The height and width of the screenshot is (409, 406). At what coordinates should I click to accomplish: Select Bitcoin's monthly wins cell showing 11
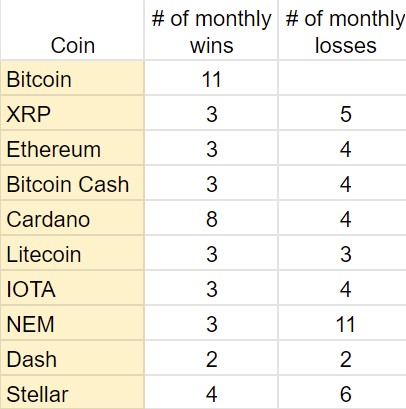click(211, 78)
